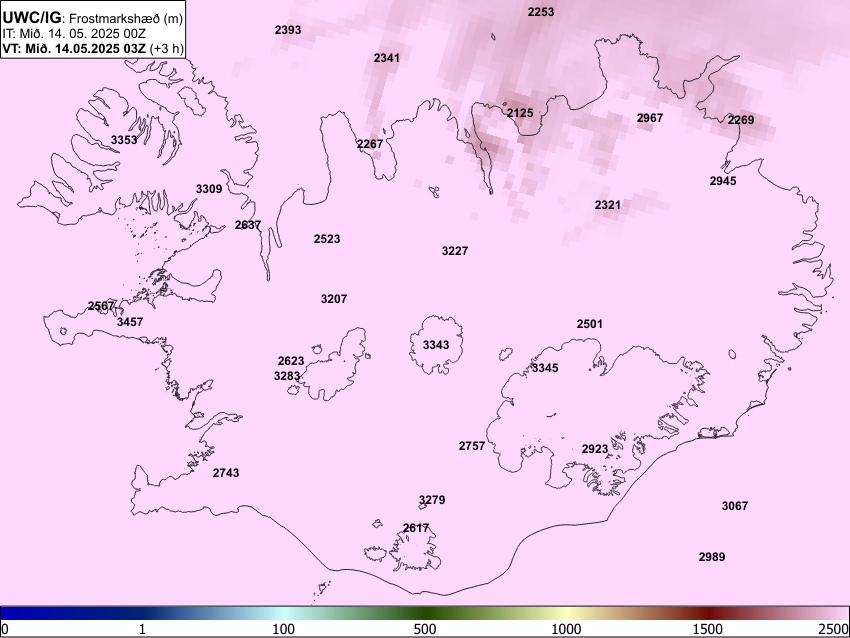Click the 3207 label
Image resolution: width=850 pixels, height=638 pixels.
[334, 299]
